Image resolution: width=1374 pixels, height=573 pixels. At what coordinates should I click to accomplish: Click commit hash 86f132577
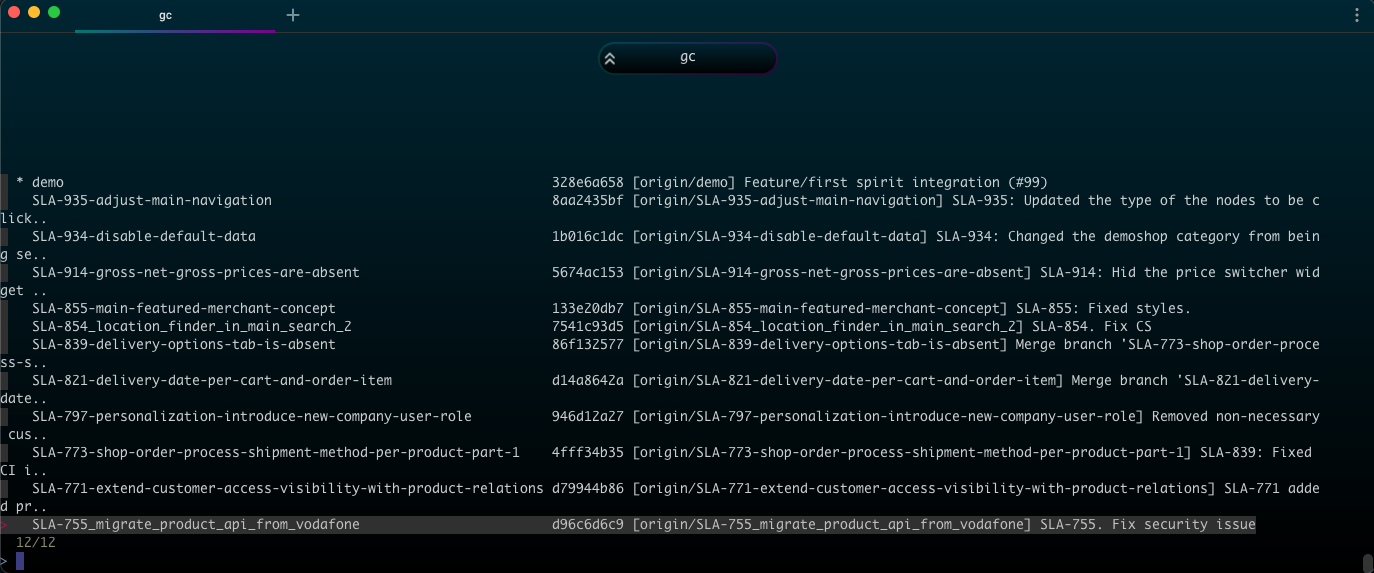tap(588, 345)
